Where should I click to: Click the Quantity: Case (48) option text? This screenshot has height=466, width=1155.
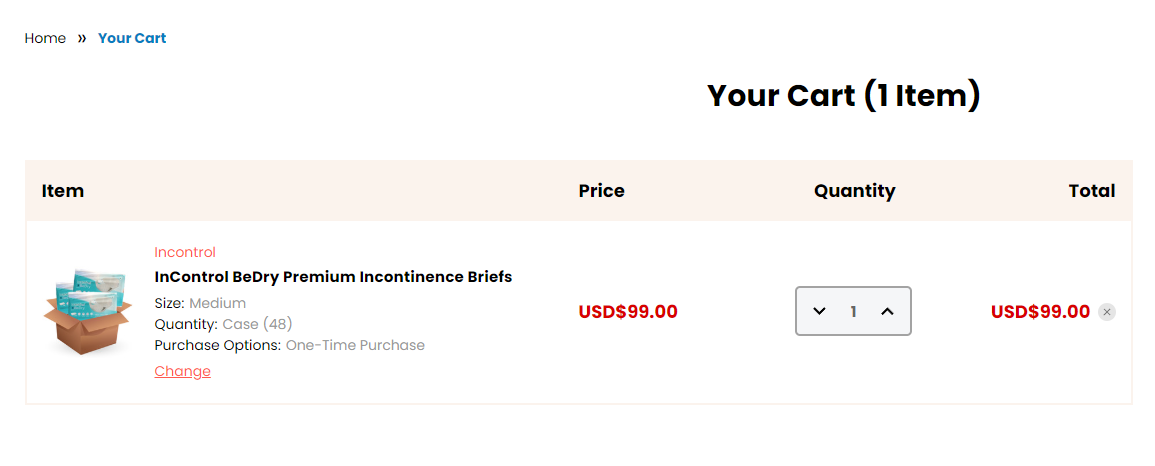click(224, 324)
